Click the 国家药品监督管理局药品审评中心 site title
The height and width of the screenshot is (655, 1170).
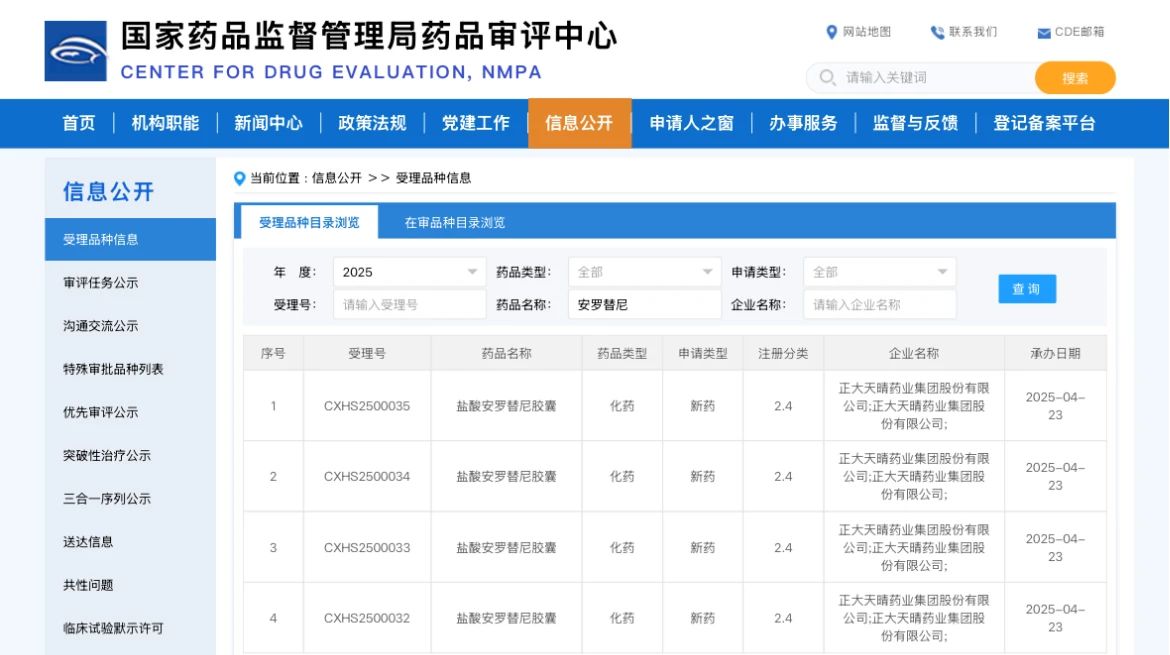click(x=369, y=36)
